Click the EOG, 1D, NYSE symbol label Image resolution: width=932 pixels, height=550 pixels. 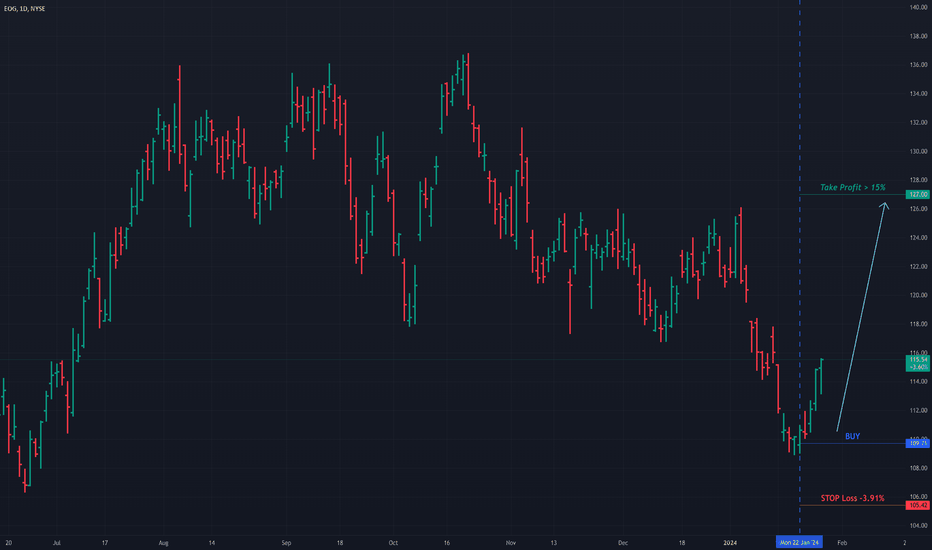24,9
